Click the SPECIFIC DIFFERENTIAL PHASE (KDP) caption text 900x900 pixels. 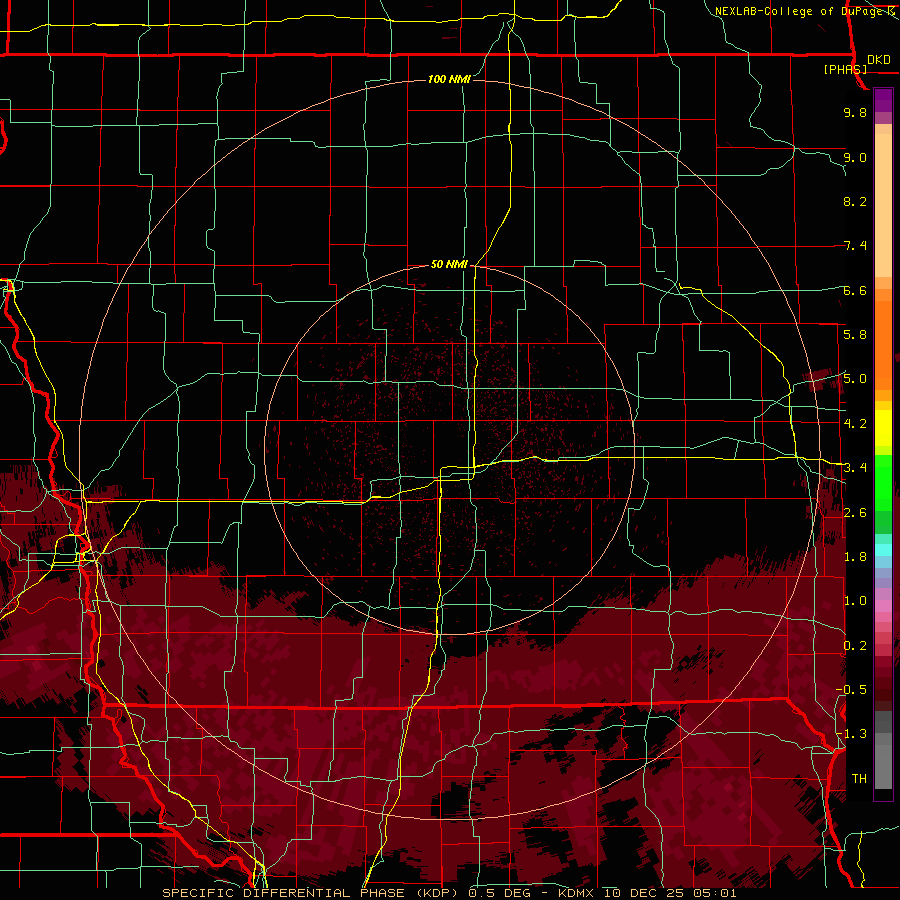pos(313,893)
